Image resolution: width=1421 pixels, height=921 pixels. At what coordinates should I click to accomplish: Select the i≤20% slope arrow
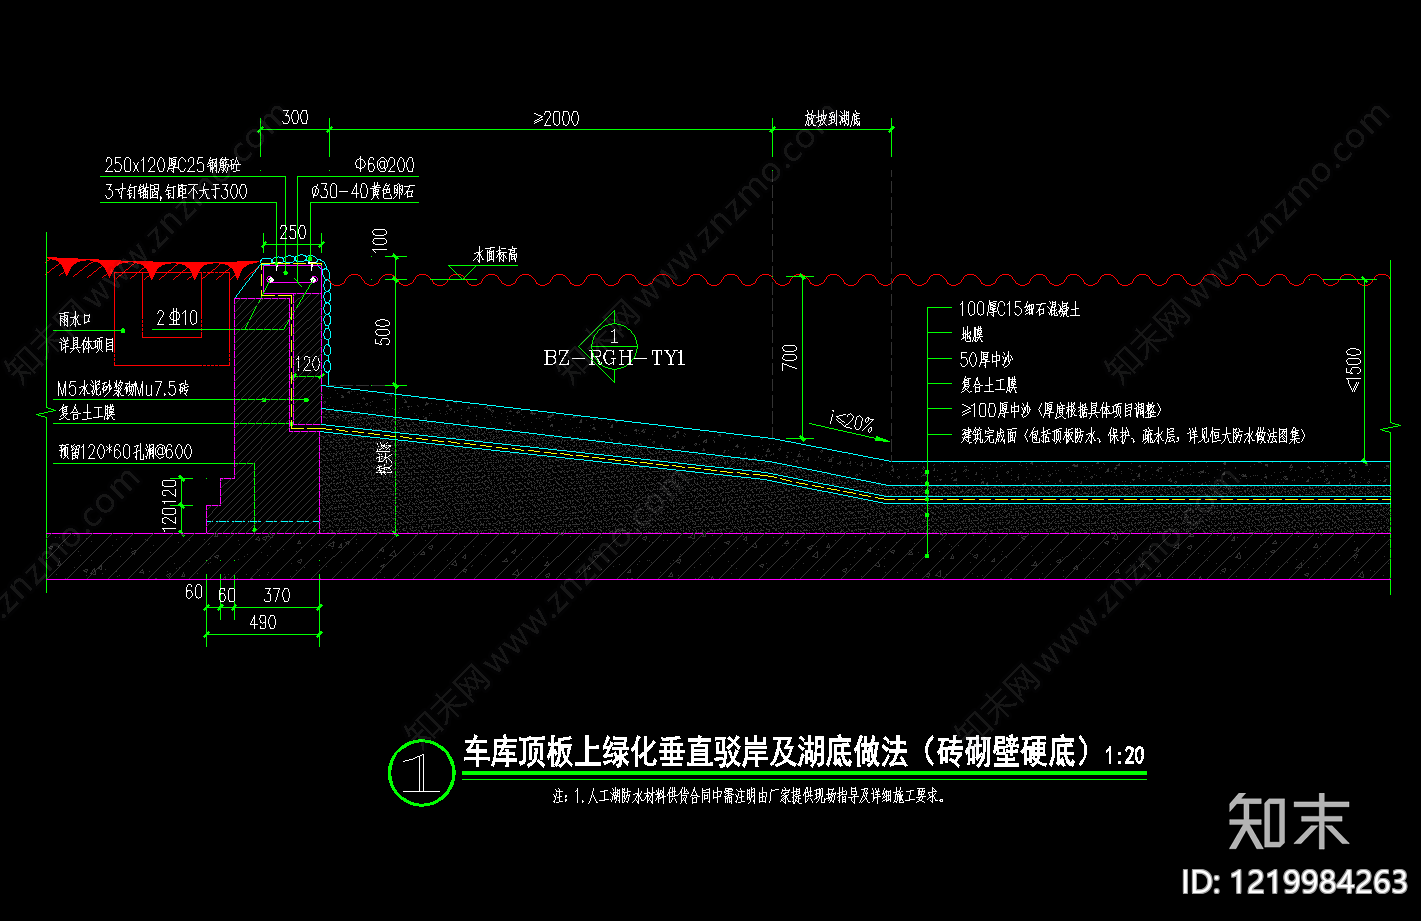pos(848,423)
